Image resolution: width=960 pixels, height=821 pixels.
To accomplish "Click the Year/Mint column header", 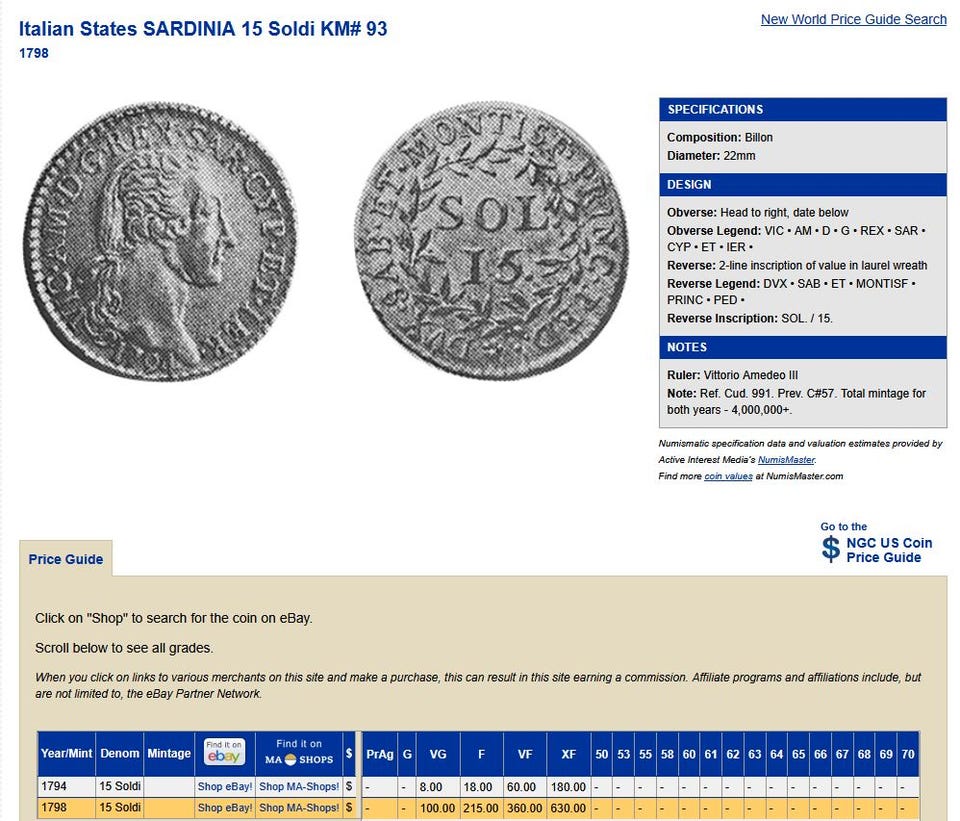I will coord(66,754).
